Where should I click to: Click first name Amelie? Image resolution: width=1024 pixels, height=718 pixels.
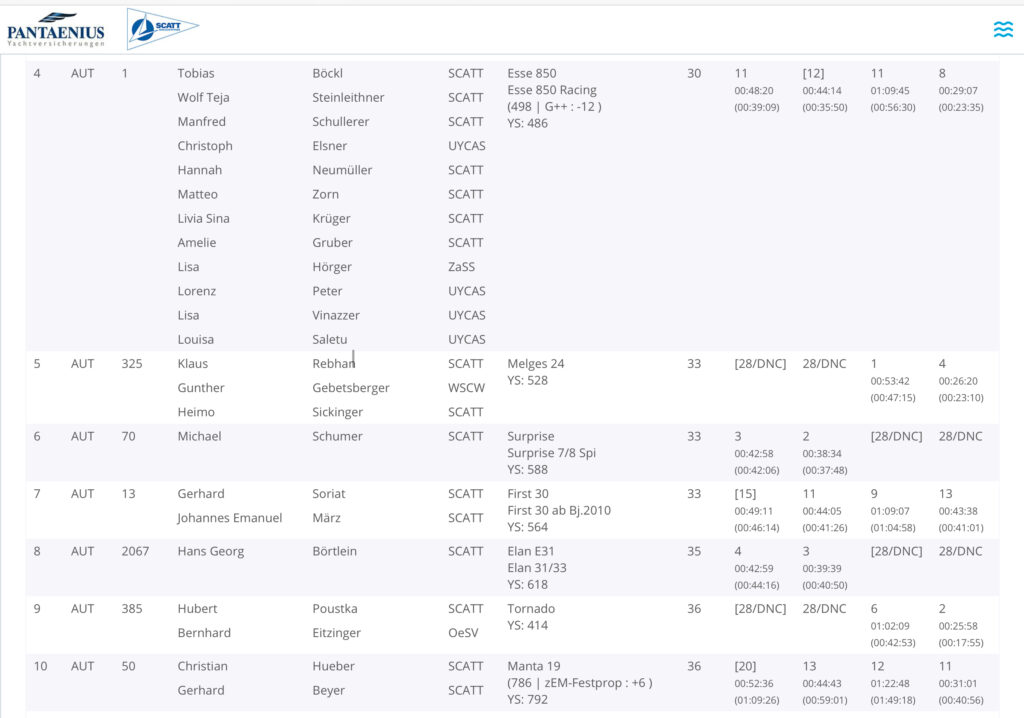click(x=197, y=242)
